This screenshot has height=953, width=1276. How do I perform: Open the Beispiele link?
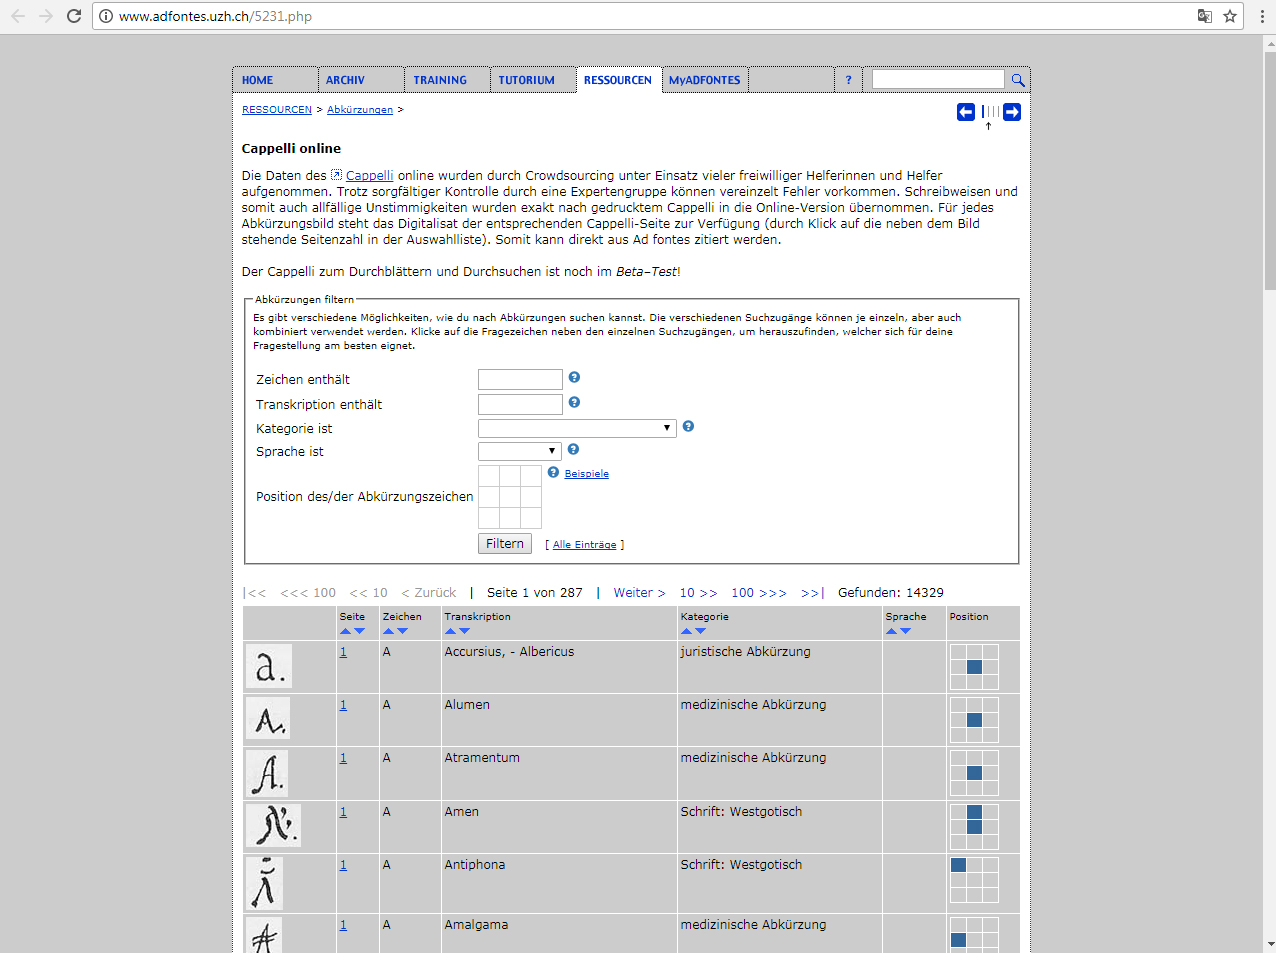[x=586, y=474]
